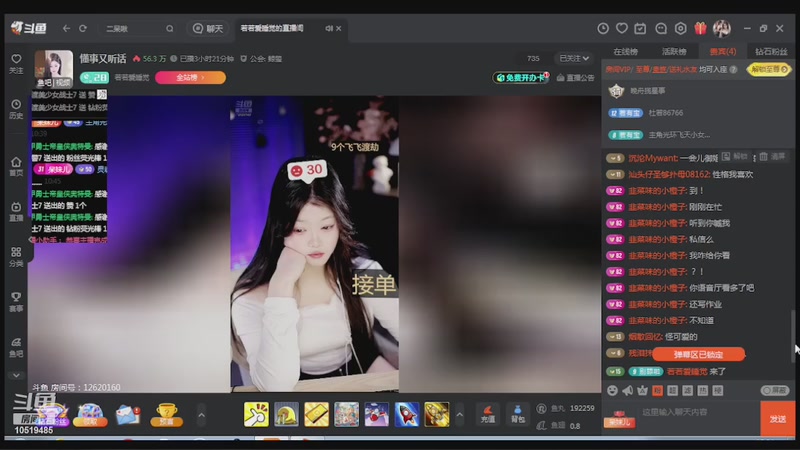
Task: Click the megaphone broadcast icon
Action: tap(627, 390)
